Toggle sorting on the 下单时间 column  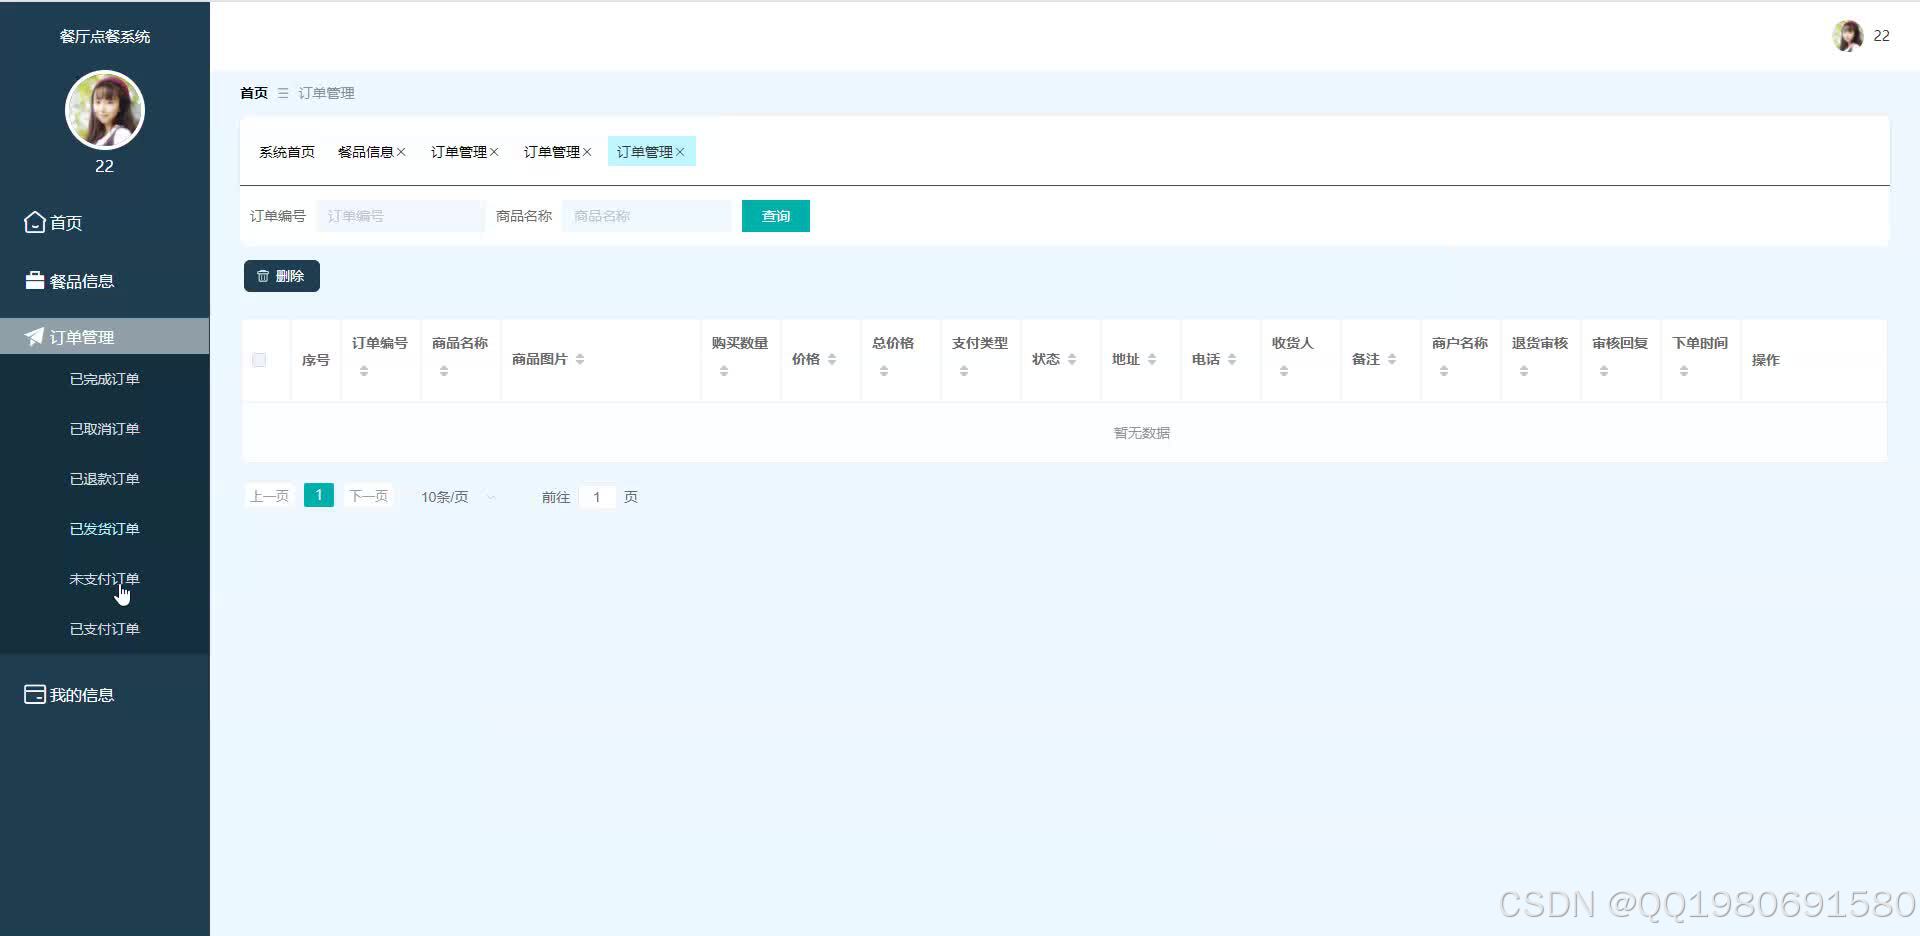click(1684, 368)
